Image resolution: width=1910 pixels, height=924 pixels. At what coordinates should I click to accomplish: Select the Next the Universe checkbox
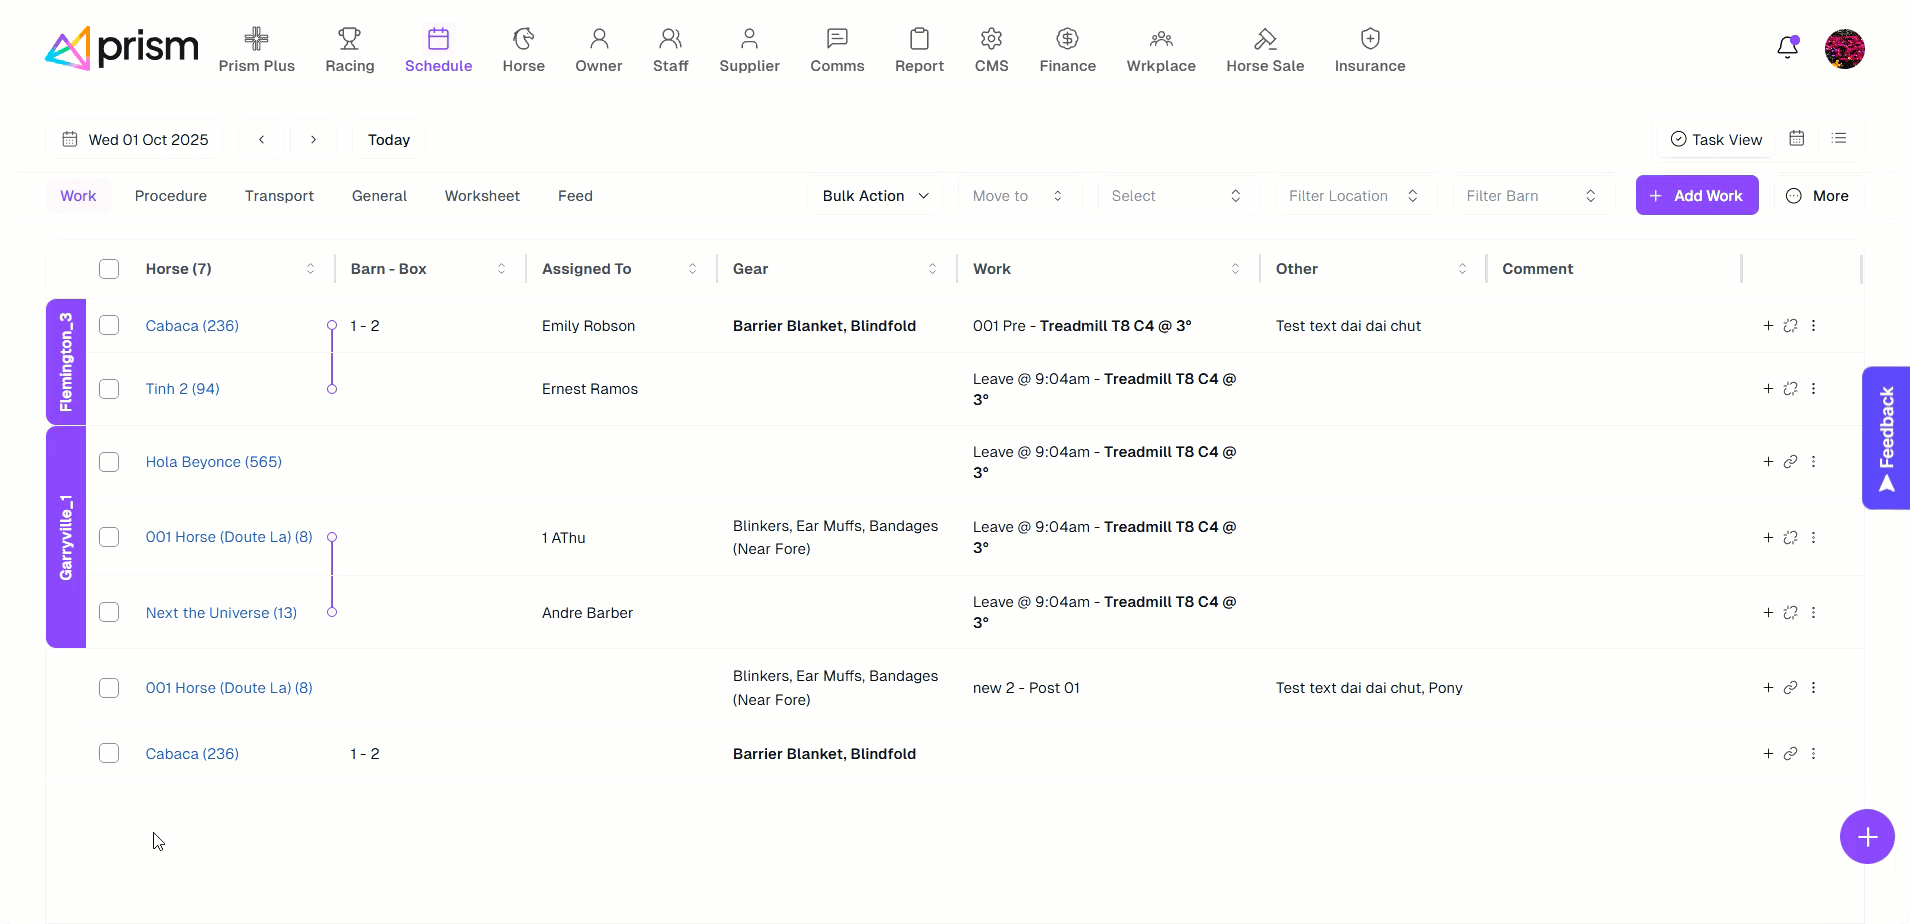coord(109,613)
